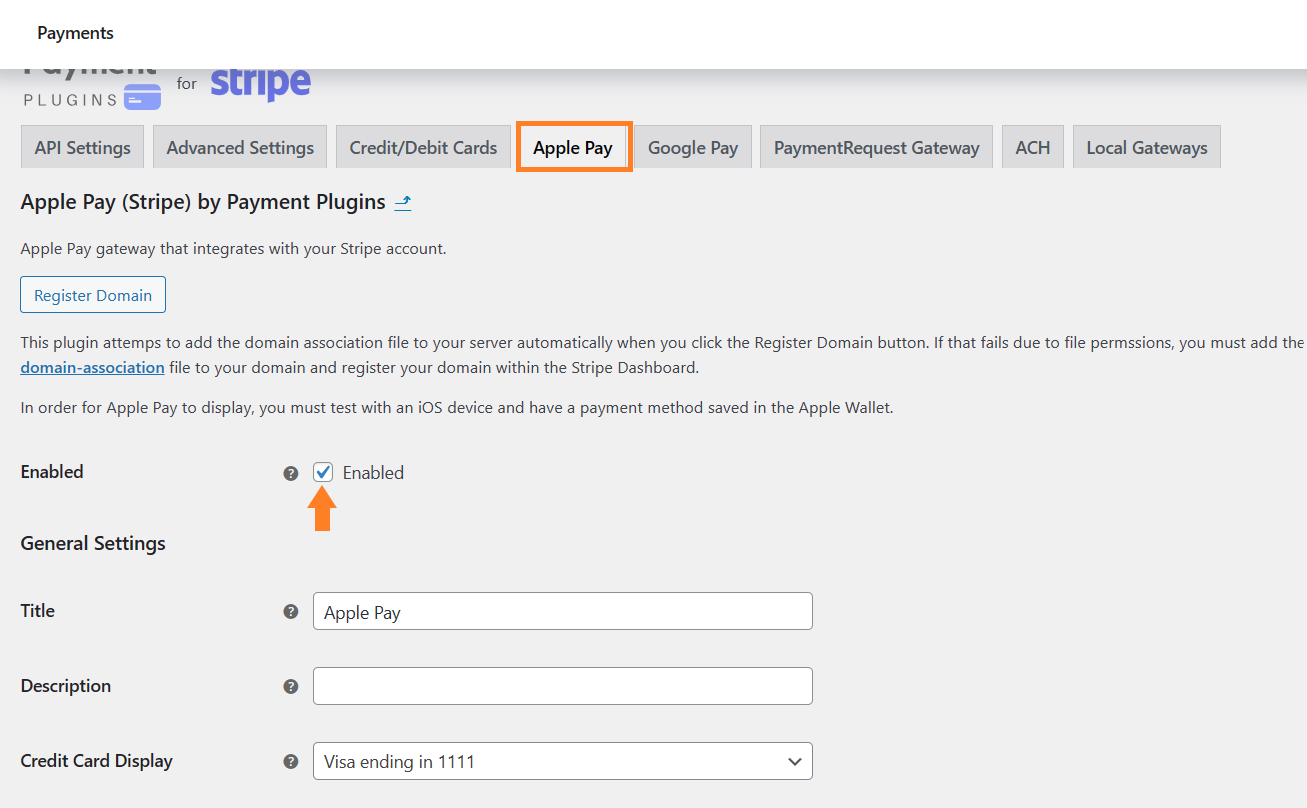This screenshot has height=808, width=1307.
Task: Select the ACH tab
Action: tap(1033, 147)
